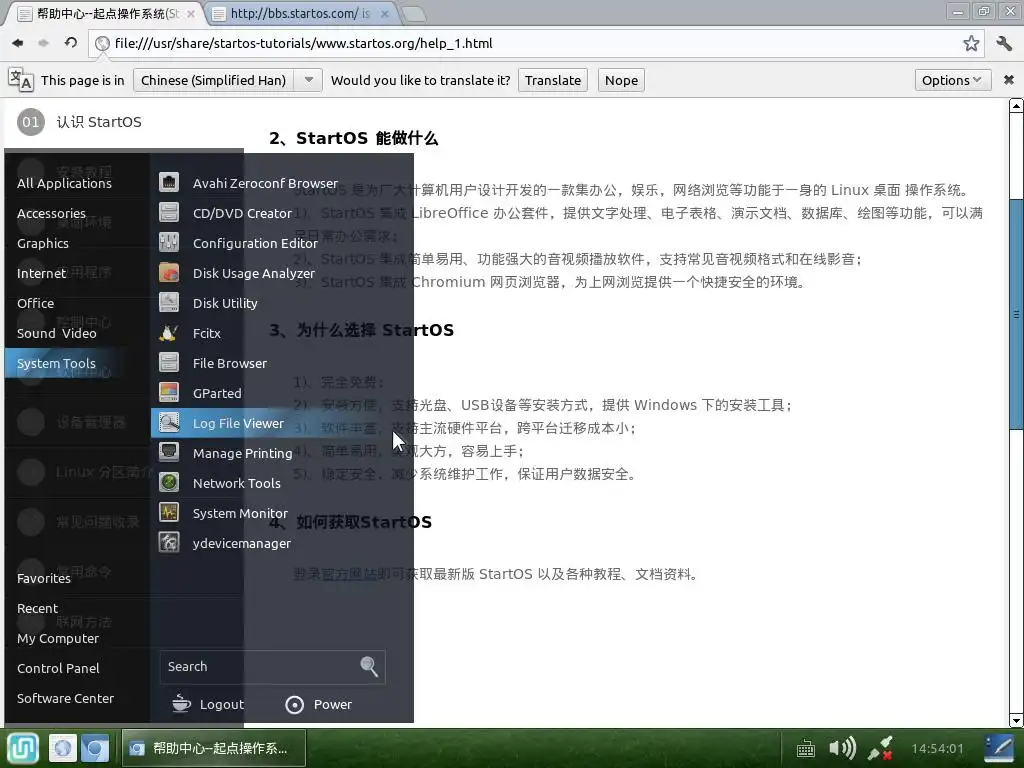Launch the GParted icon
Screen dimensions: 1024x768
coord(168,392)
